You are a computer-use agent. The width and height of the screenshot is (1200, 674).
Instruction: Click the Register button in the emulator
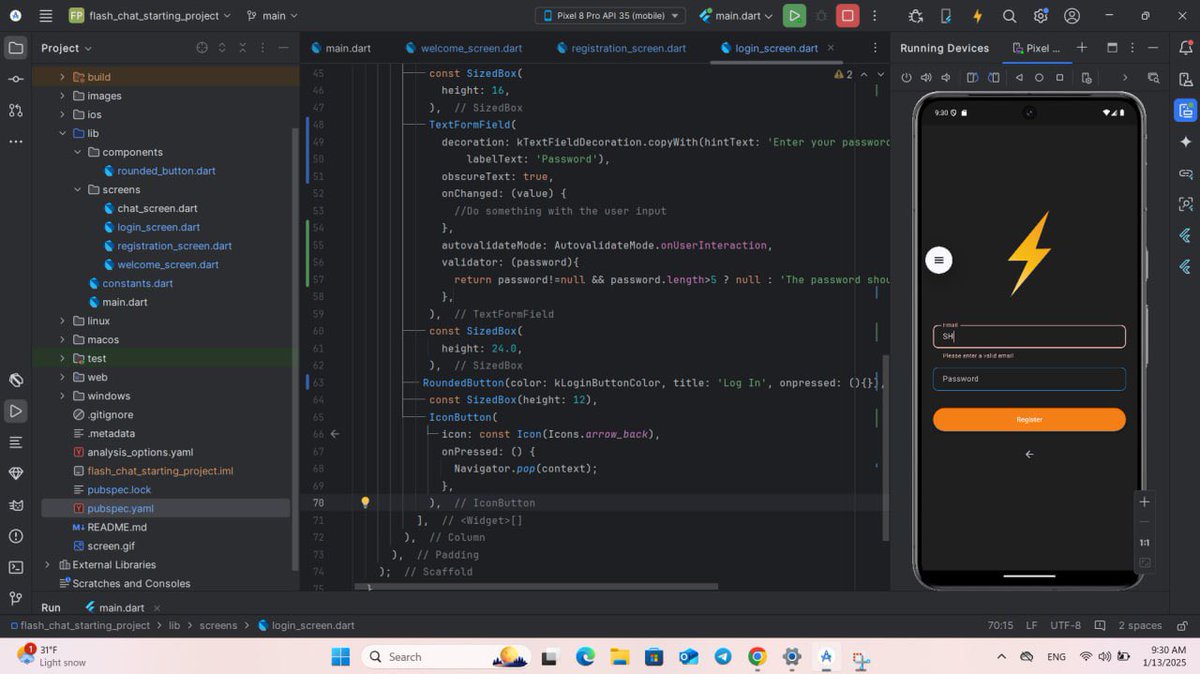click(x=1029, y=420)
